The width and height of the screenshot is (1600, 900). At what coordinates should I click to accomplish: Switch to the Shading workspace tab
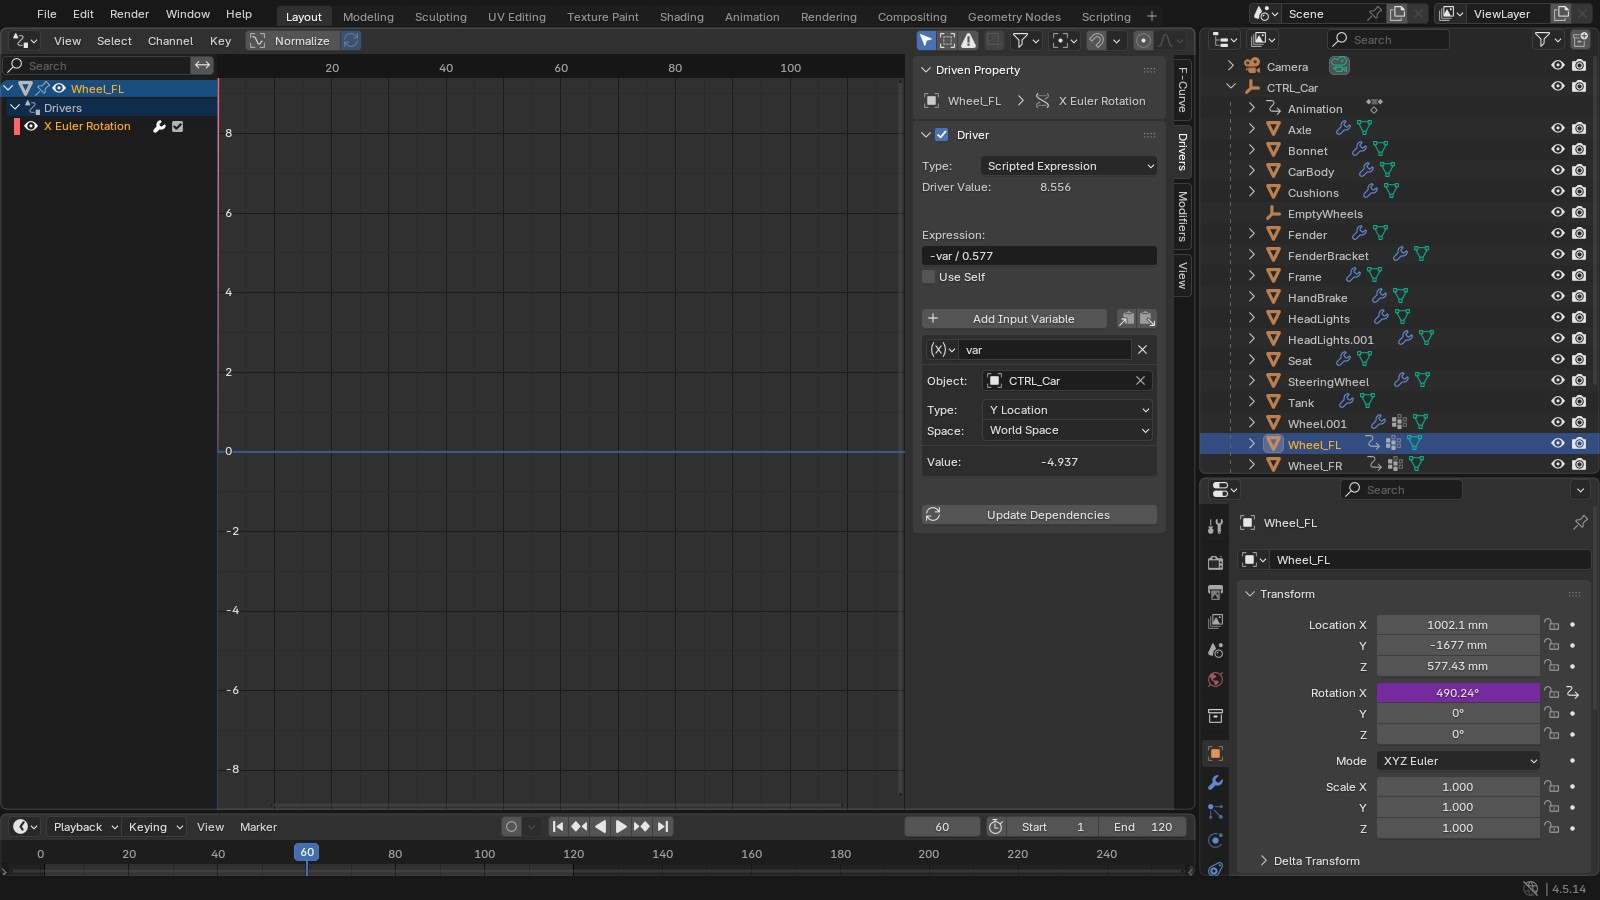pos(681,17)
